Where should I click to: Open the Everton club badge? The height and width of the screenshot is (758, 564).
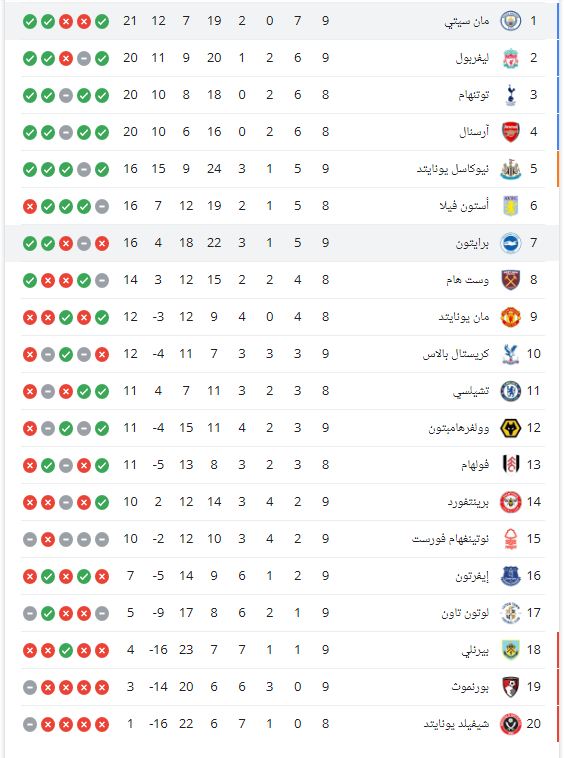click(510, 576)
